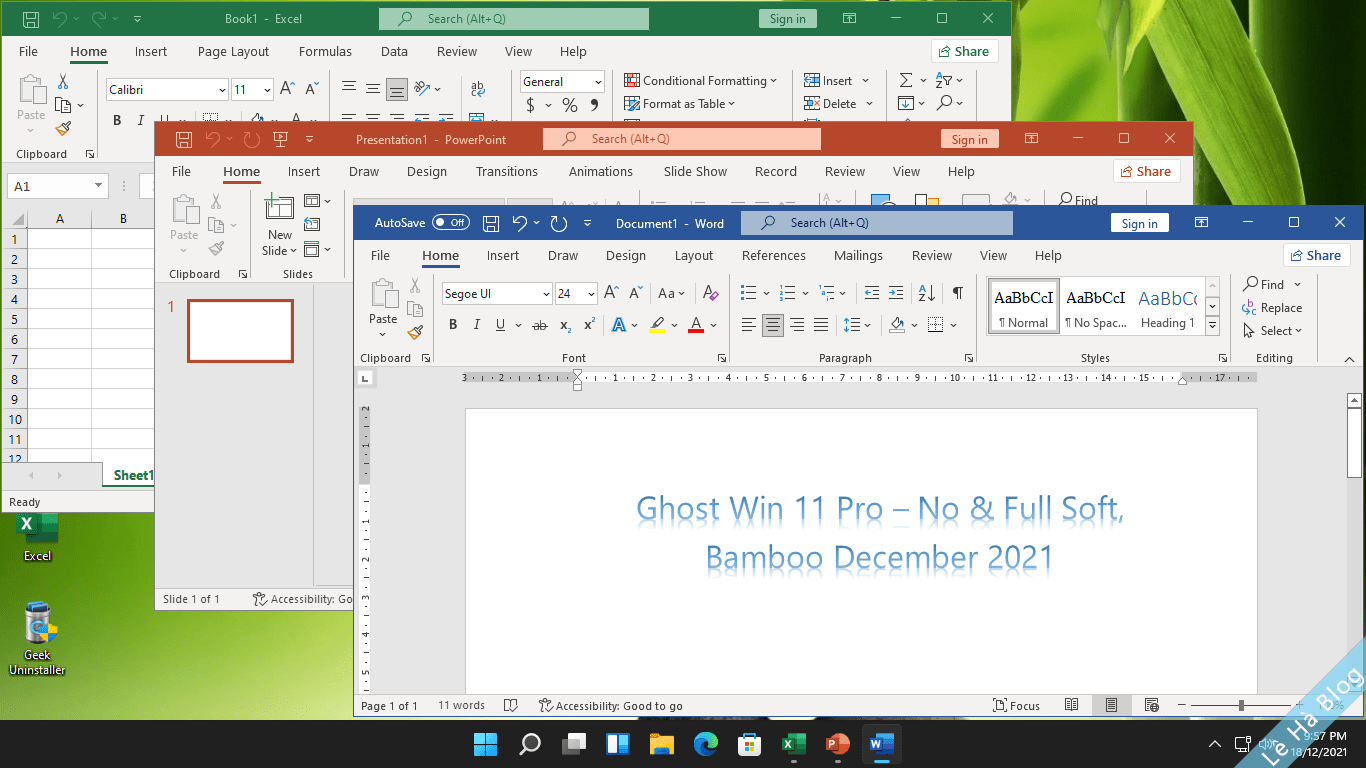Screen dimensions: 1366x768
Task: Click zoom slider handle in Word status bar
Action: pos(1241,705)
